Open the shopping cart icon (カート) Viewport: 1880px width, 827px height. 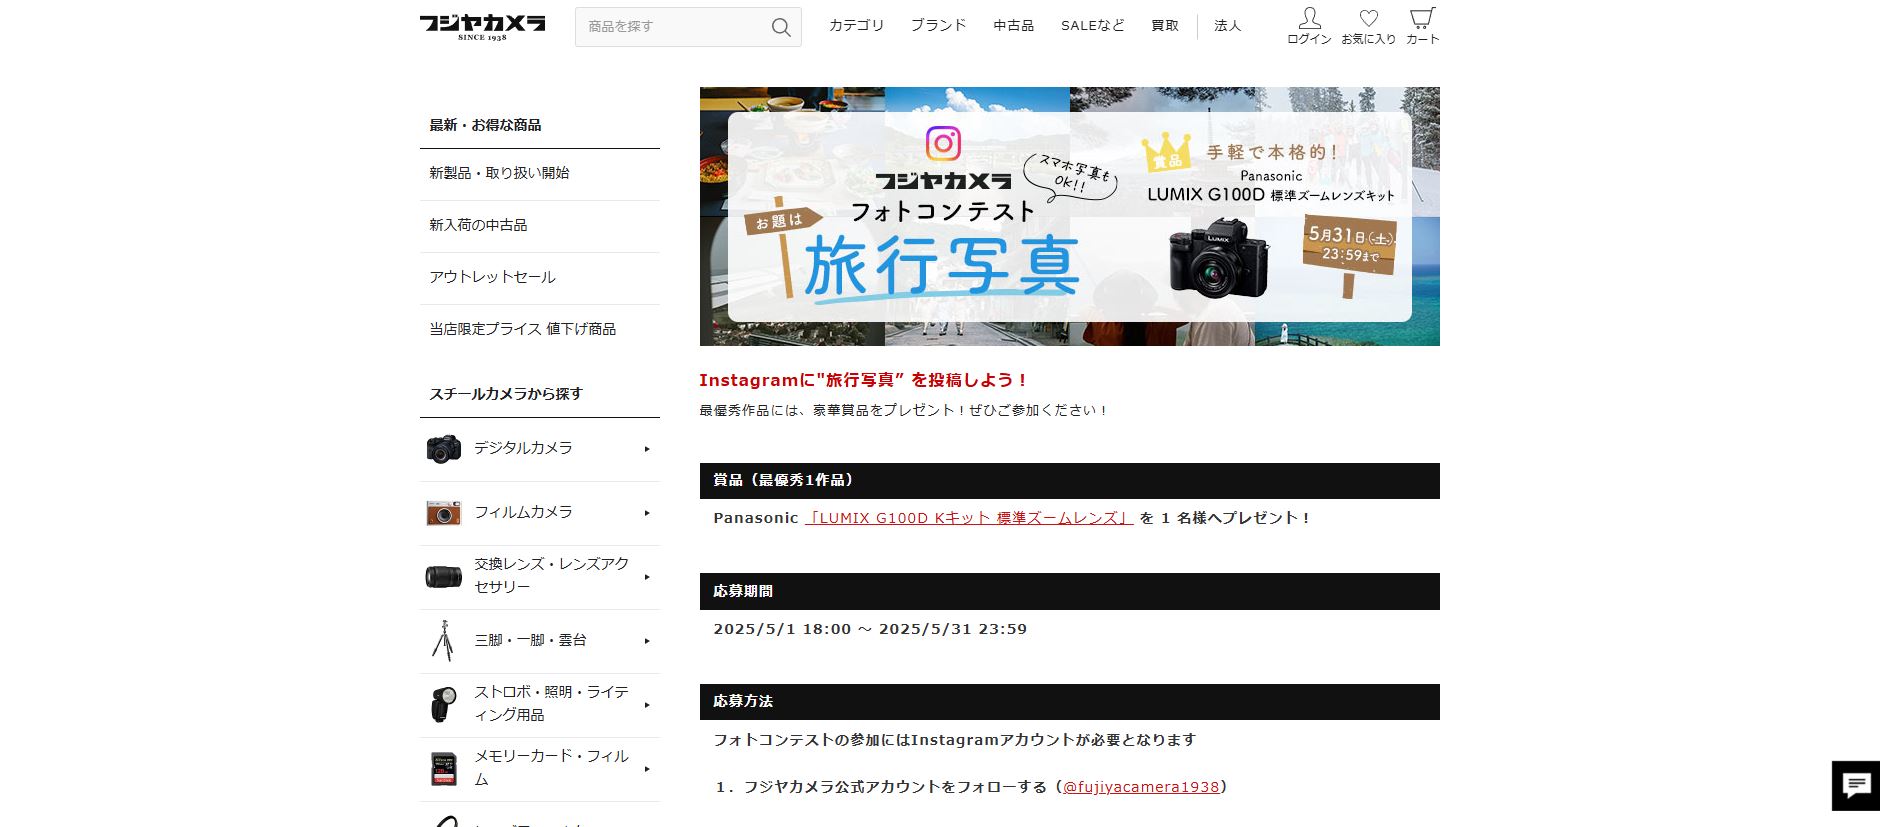(1422, 26)
